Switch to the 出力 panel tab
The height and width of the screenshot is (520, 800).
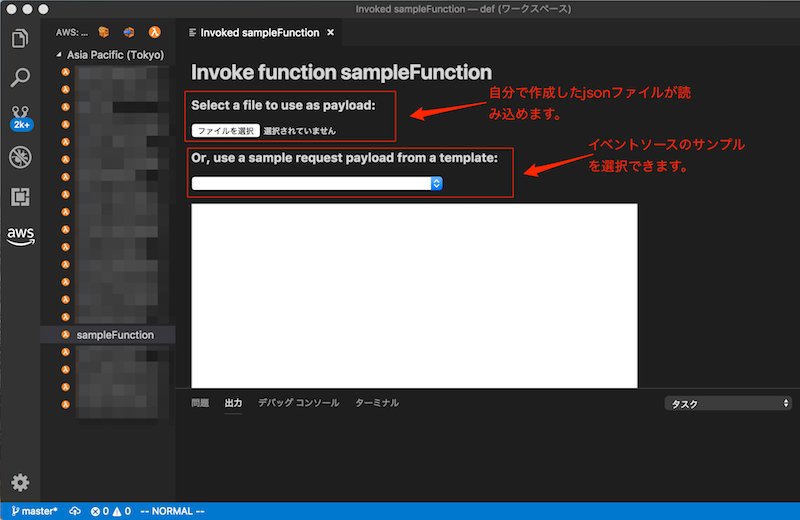(233, 403)
